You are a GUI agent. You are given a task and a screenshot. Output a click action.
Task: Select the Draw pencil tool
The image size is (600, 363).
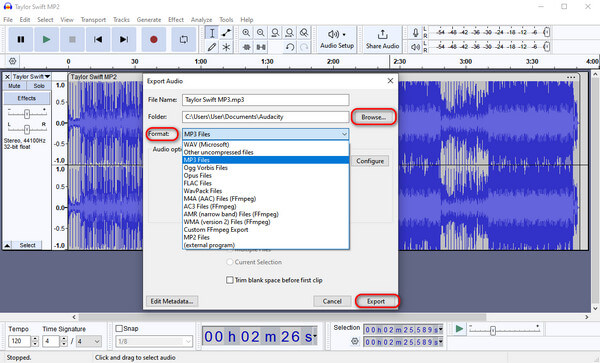212,47
